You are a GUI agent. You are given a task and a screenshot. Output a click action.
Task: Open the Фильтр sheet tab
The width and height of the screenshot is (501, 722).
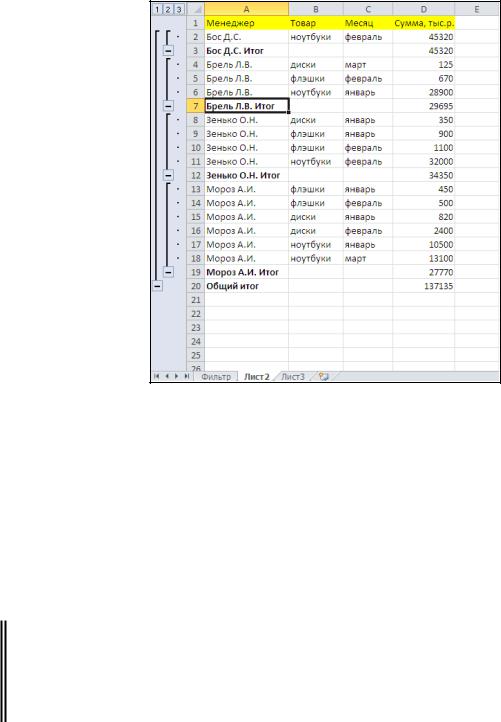pos(216,377)
